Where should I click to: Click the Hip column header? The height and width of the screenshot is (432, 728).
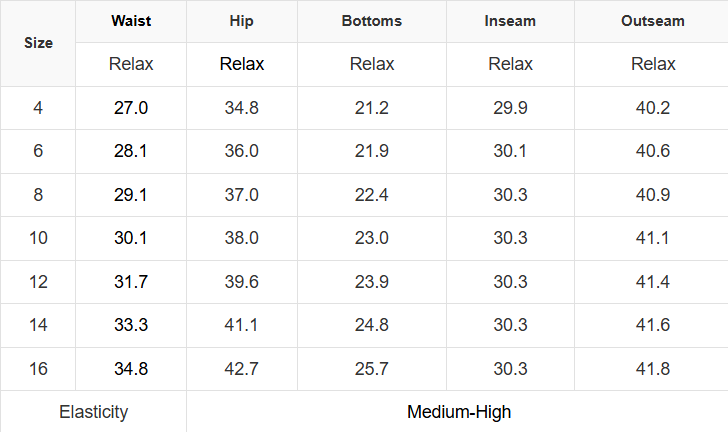tap(242, 21)
